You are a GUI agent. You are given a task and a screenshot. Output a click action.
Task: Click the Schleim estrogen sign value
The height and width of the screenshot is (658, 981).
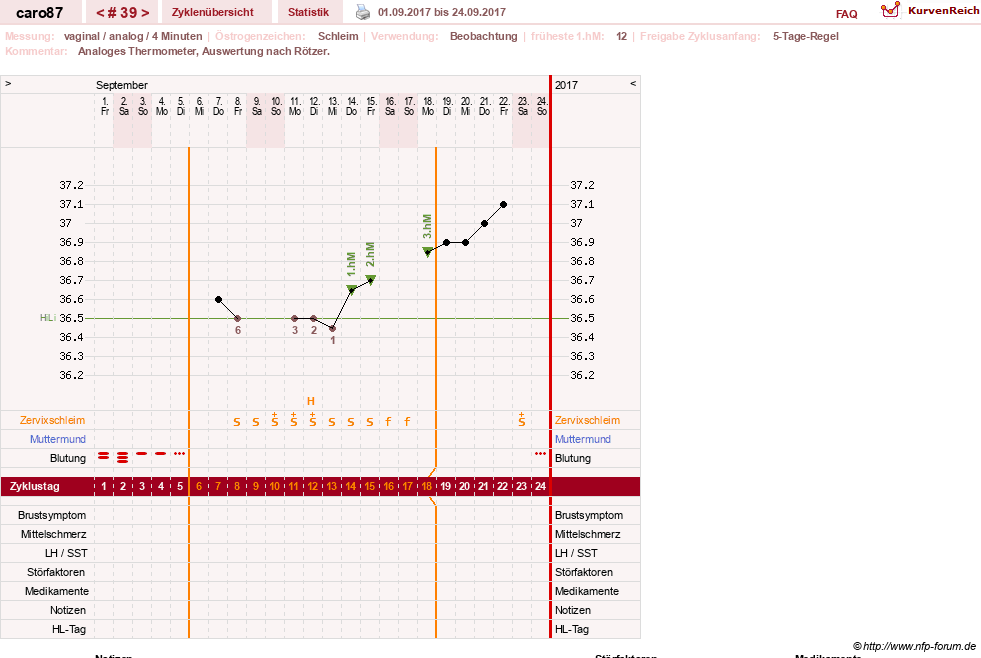(338, 36)
